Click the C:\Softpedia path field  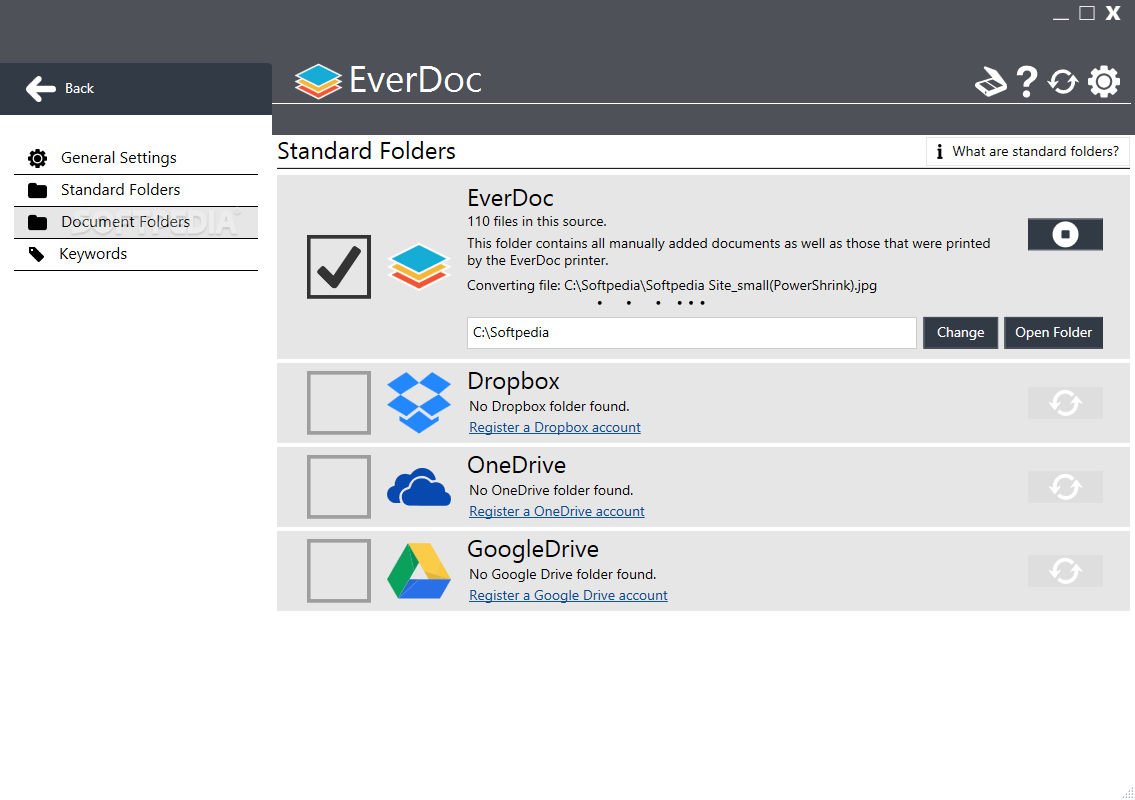click(691, 332)
